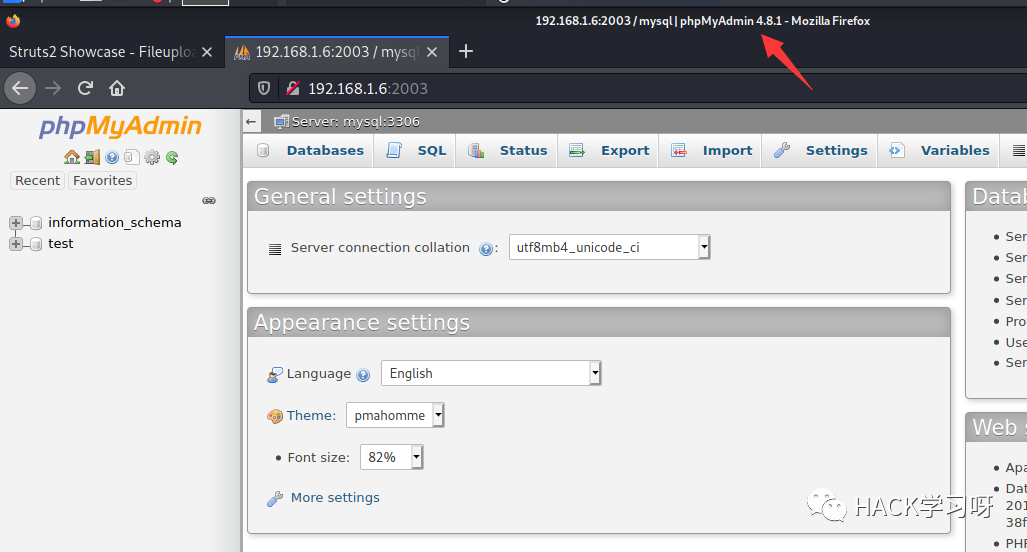
Task: Open the Theme dropdown showing pmahomme
Action: point(396,415)
